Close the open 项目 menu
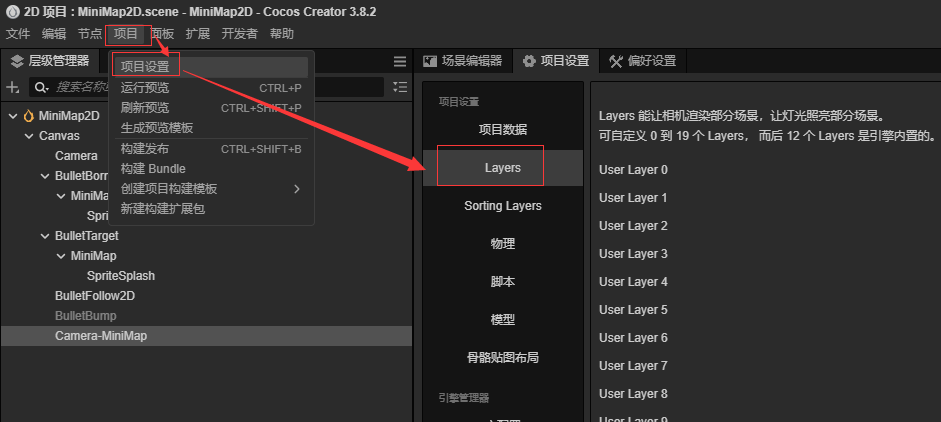 coord(126,34)
